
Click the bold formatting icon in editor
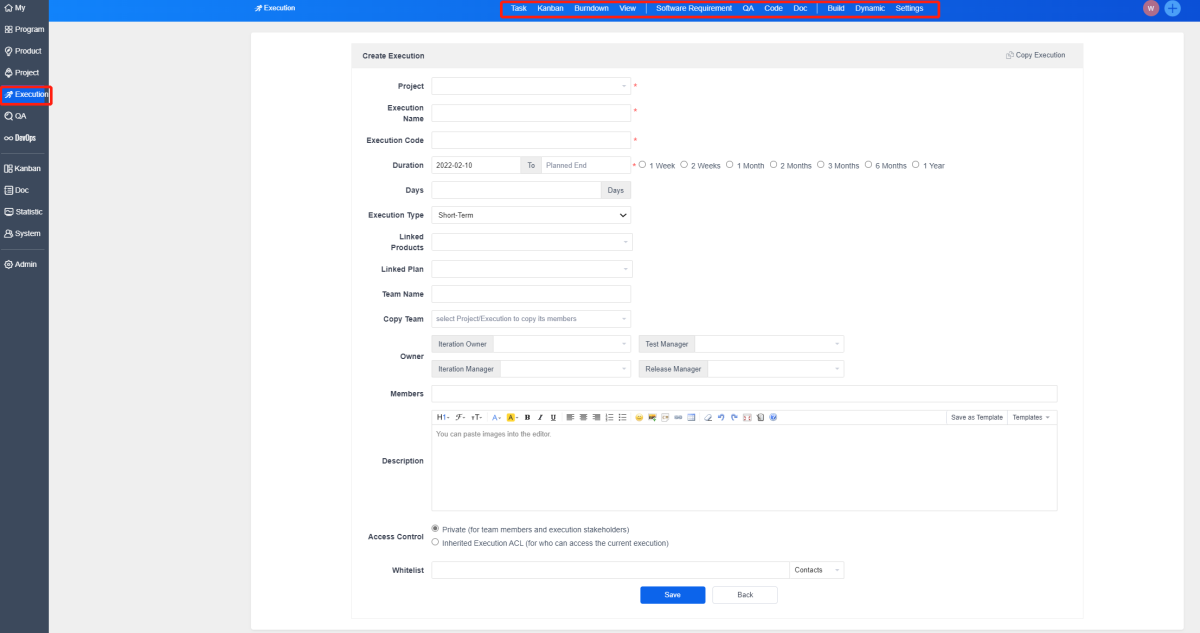[527, 417]
